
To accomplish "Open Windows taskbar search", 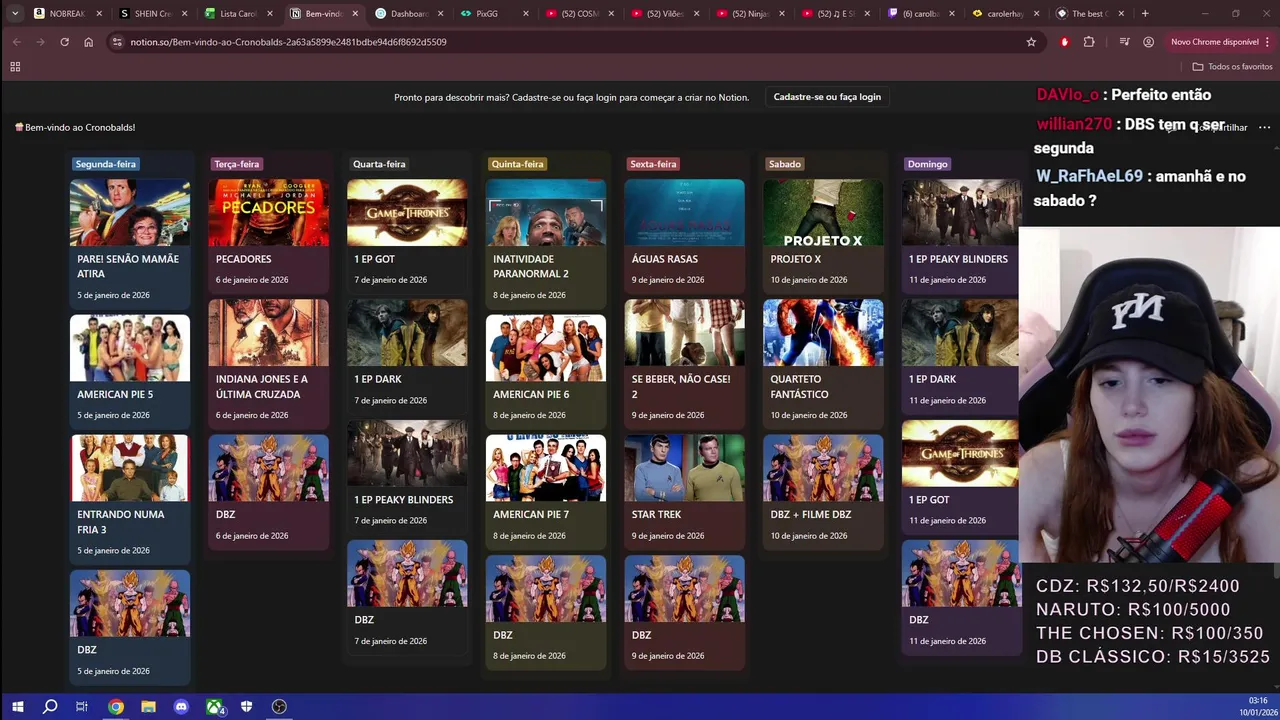I will [x=50, y=707].
